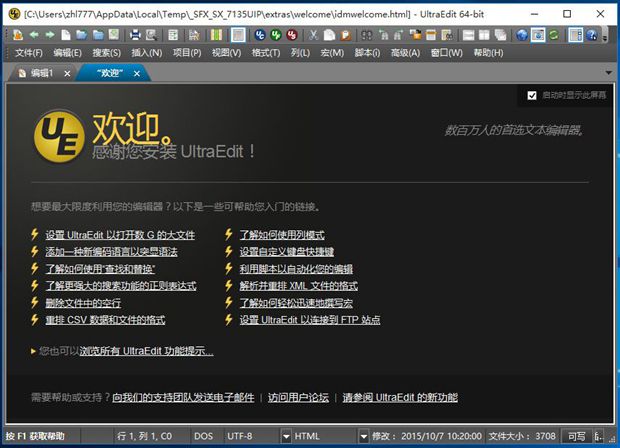The height and width of the screenshot is (448, 620).
Task: Open help with the blue question mark icon
Action: (x=592, y=35)
